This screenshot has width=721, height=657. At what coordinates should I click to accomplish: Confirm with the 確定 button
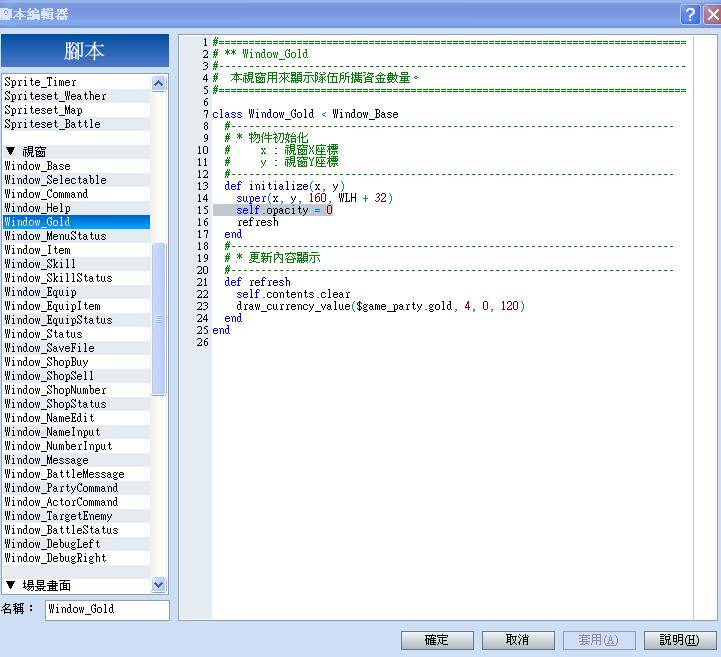click(437, 640)
